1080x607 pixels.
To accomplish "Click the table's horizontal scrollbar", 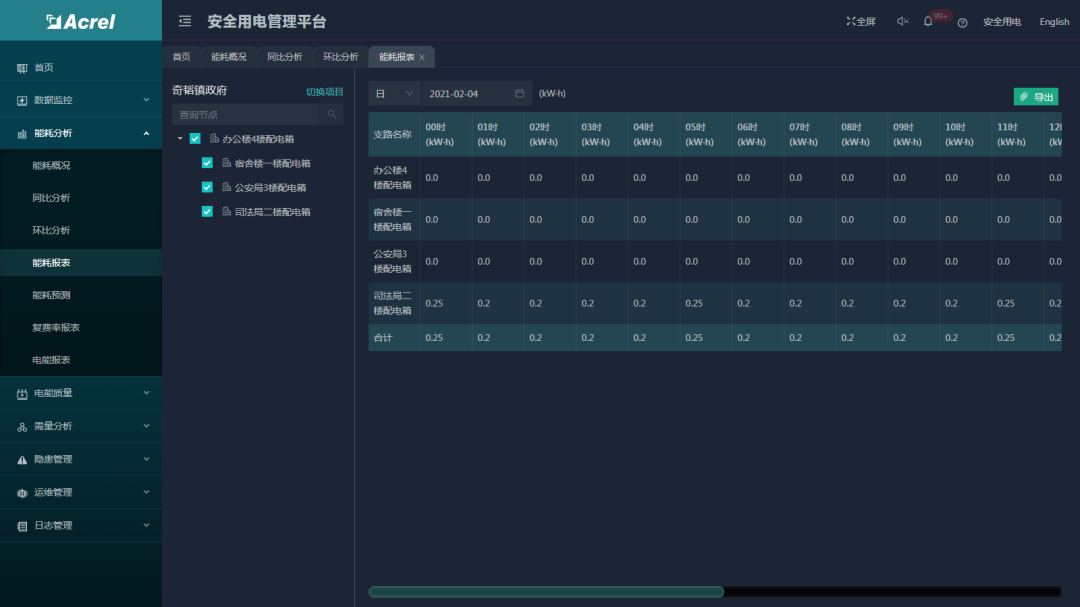I will 546,592.
